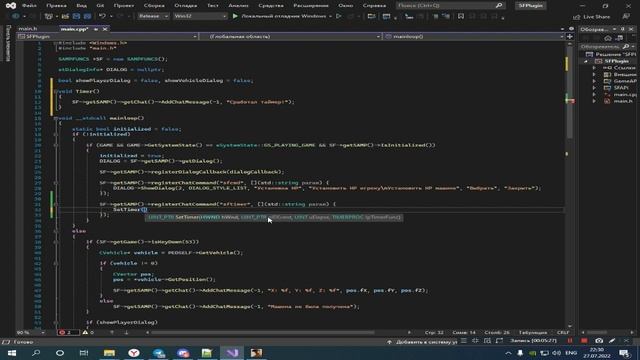Collapse the SFPlugin project node
The width and height of the screenshot is (640, 360).
pos(586,61)
